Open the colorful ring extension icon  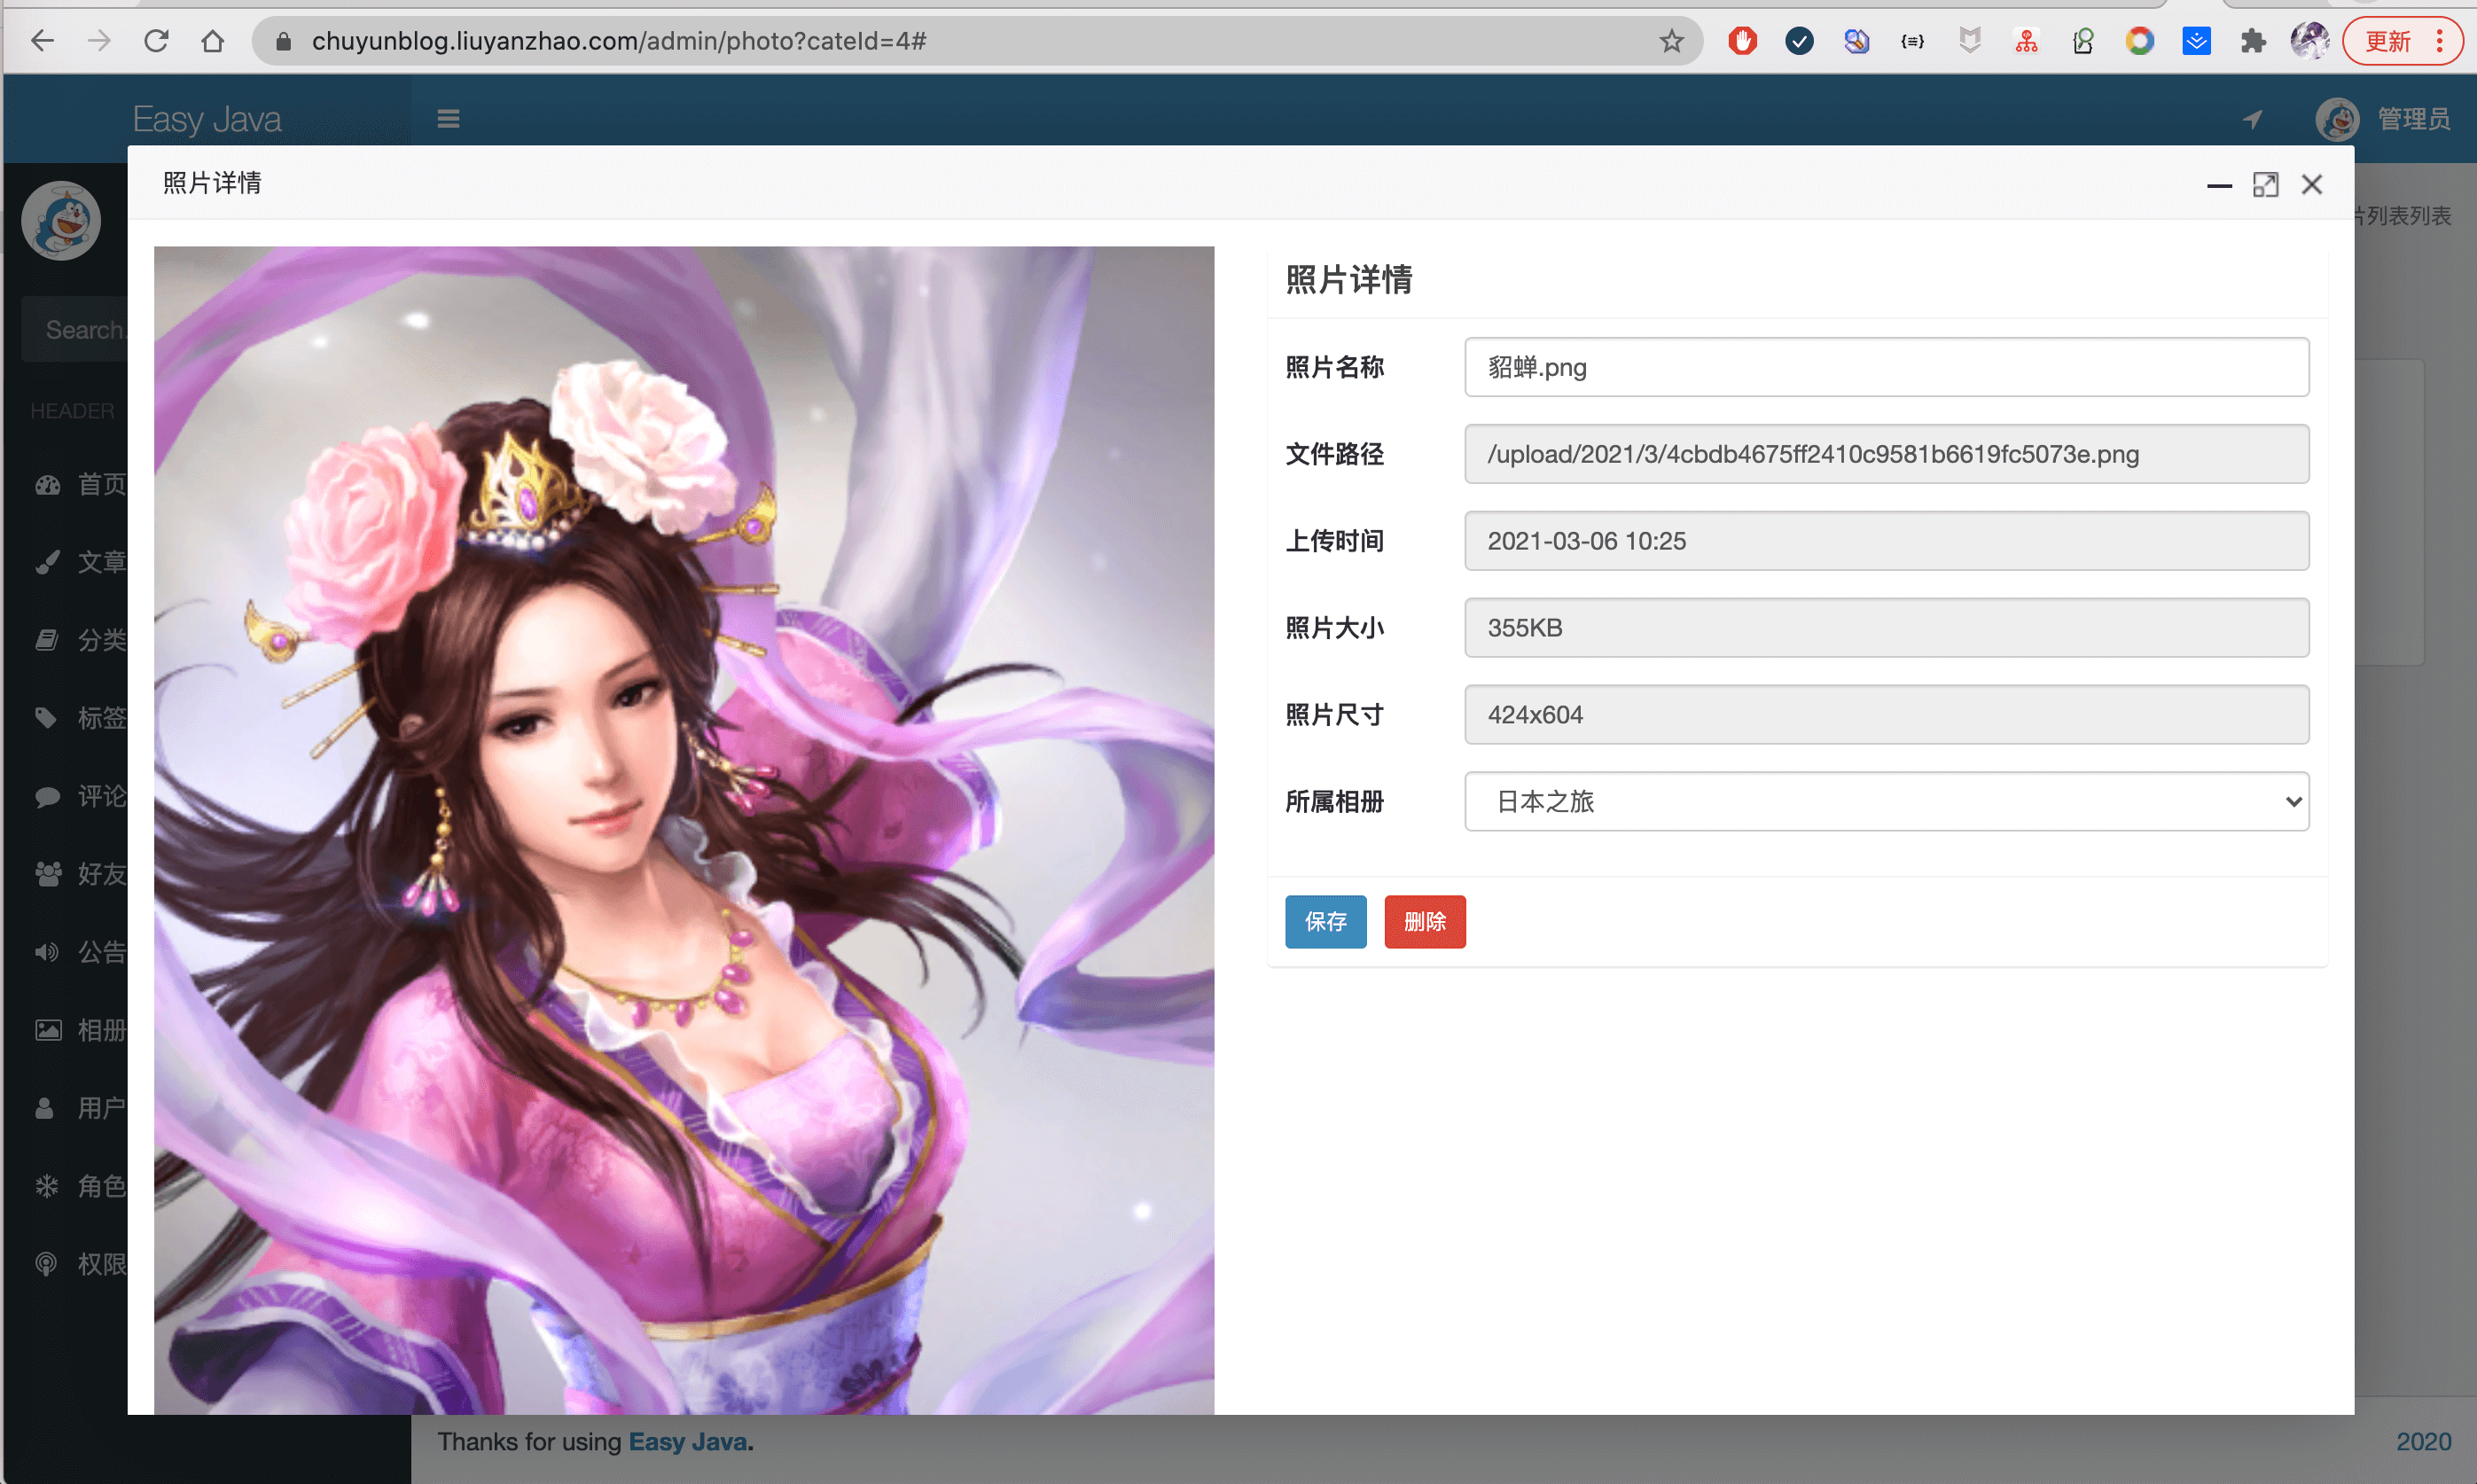tap(2139, 41)
